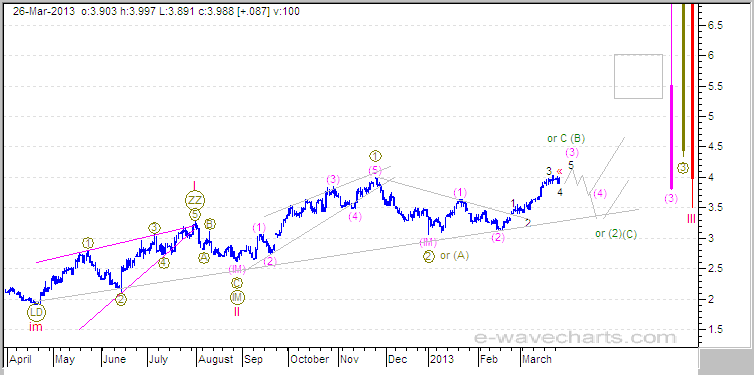Click the red wave III label

pyautogui.click(x=691, y=219)
